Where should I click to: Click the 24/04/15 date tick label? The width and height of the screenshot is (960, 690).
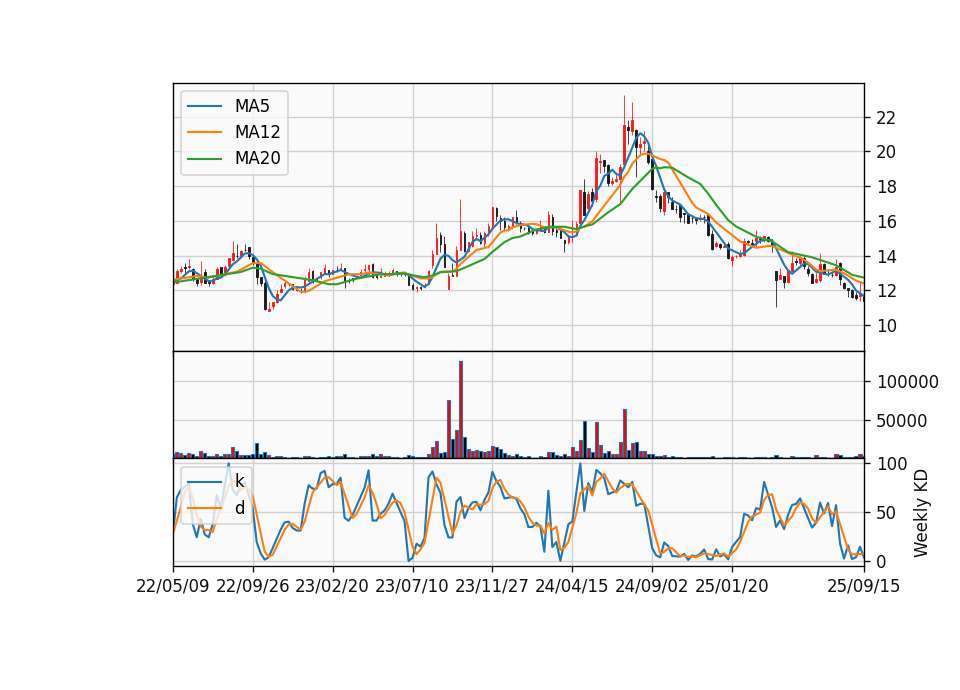(572, 586)
